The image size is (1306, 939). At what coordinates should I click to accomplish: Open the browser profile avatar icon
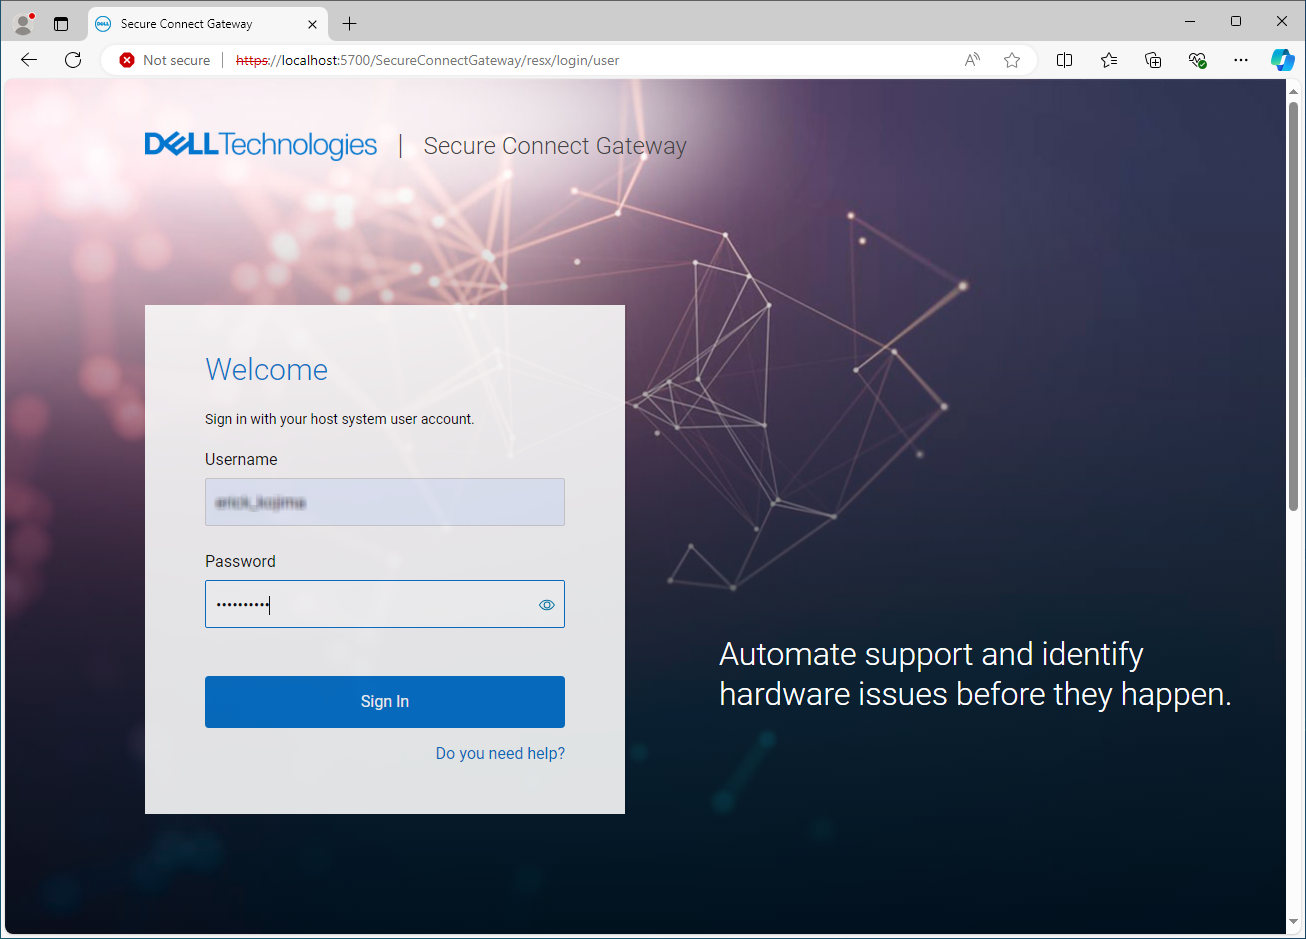(x=22, y=22)
